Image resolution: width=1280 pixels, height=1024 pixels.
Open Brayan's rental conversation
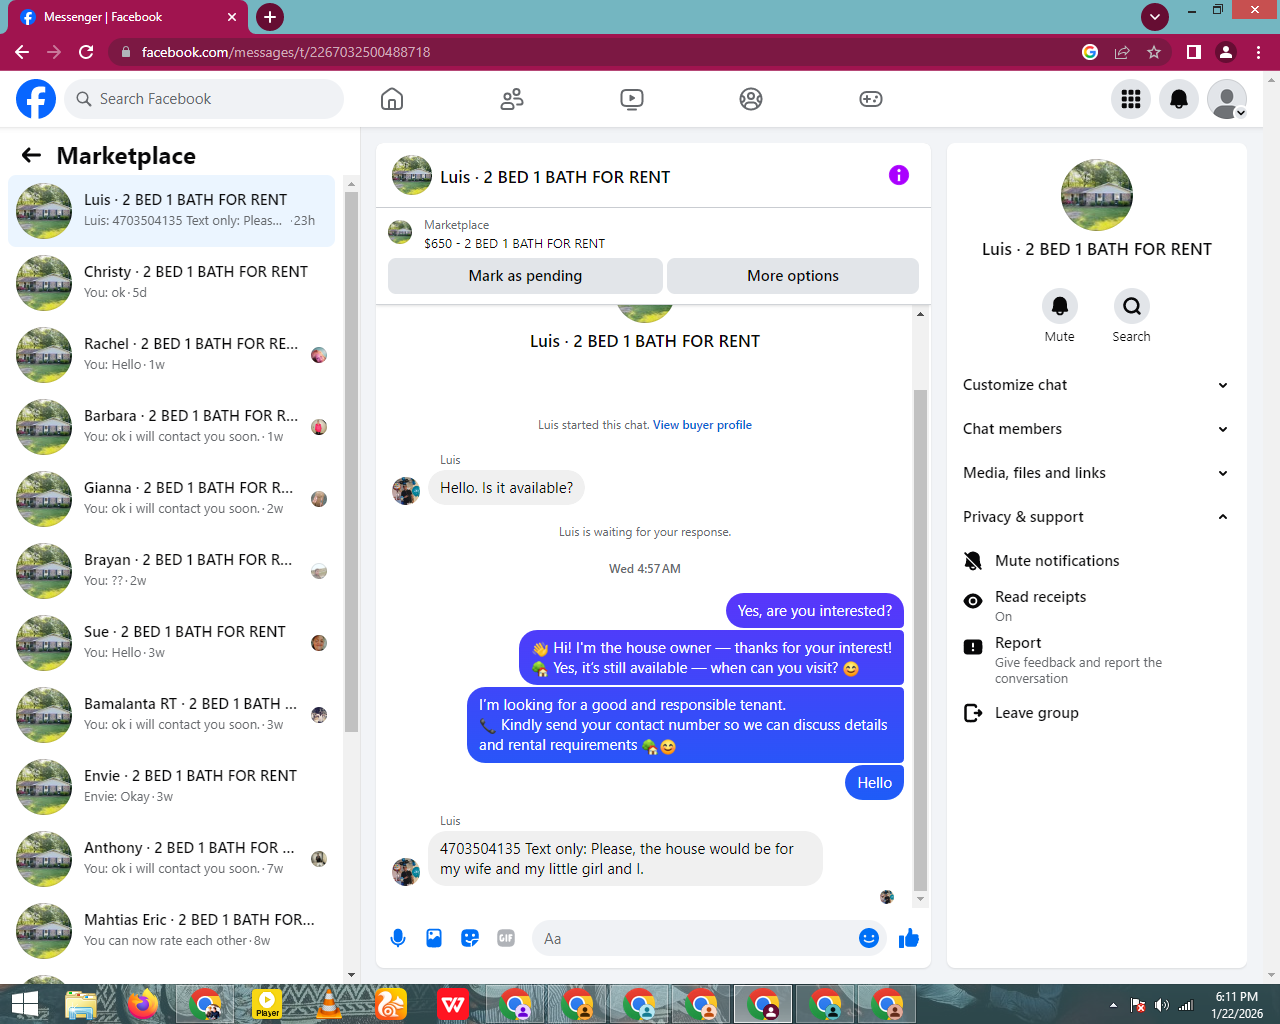point(172,571)
